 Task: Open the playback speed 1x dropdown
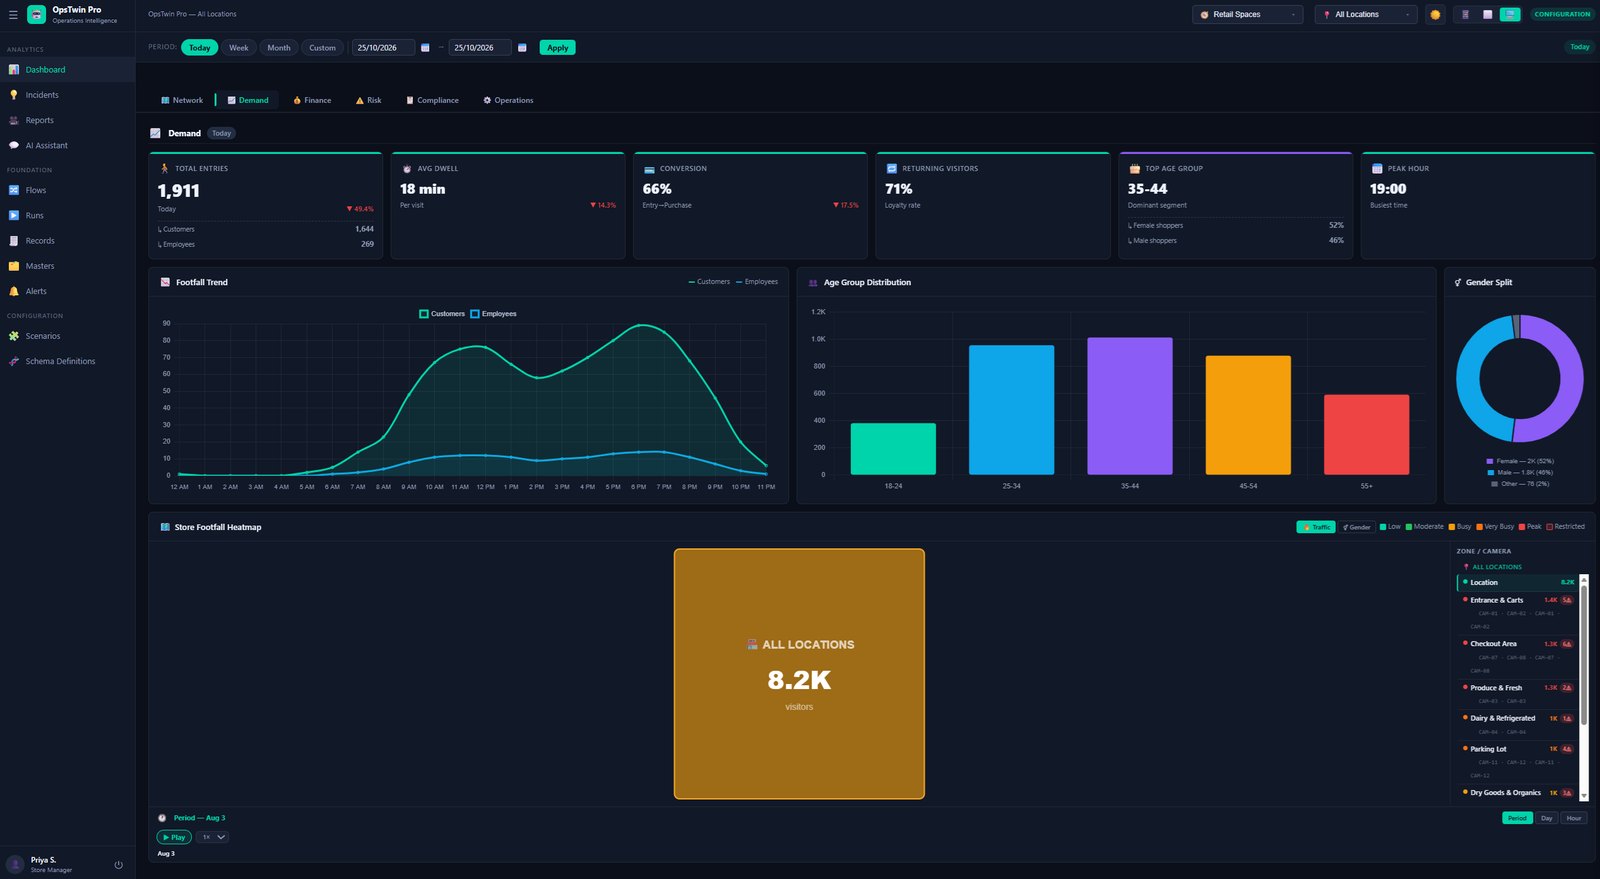[x=213, y=837]
